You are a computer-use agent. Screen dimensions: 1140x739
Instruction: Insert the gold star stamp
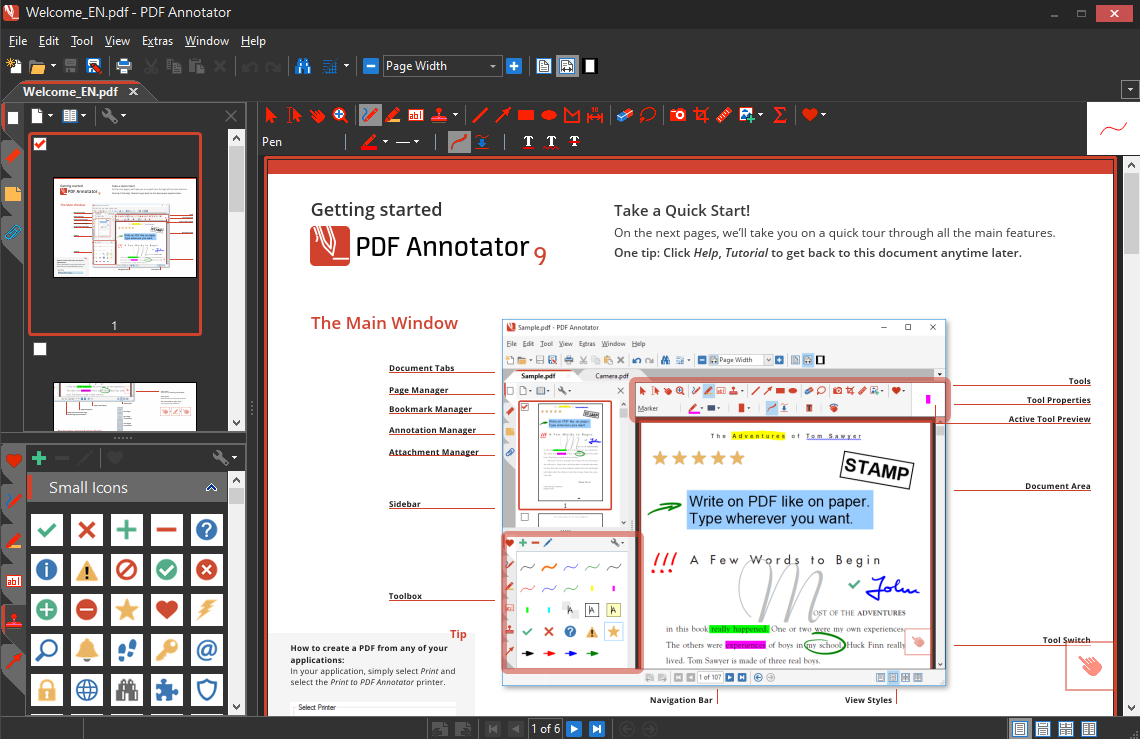pos(126,608)
